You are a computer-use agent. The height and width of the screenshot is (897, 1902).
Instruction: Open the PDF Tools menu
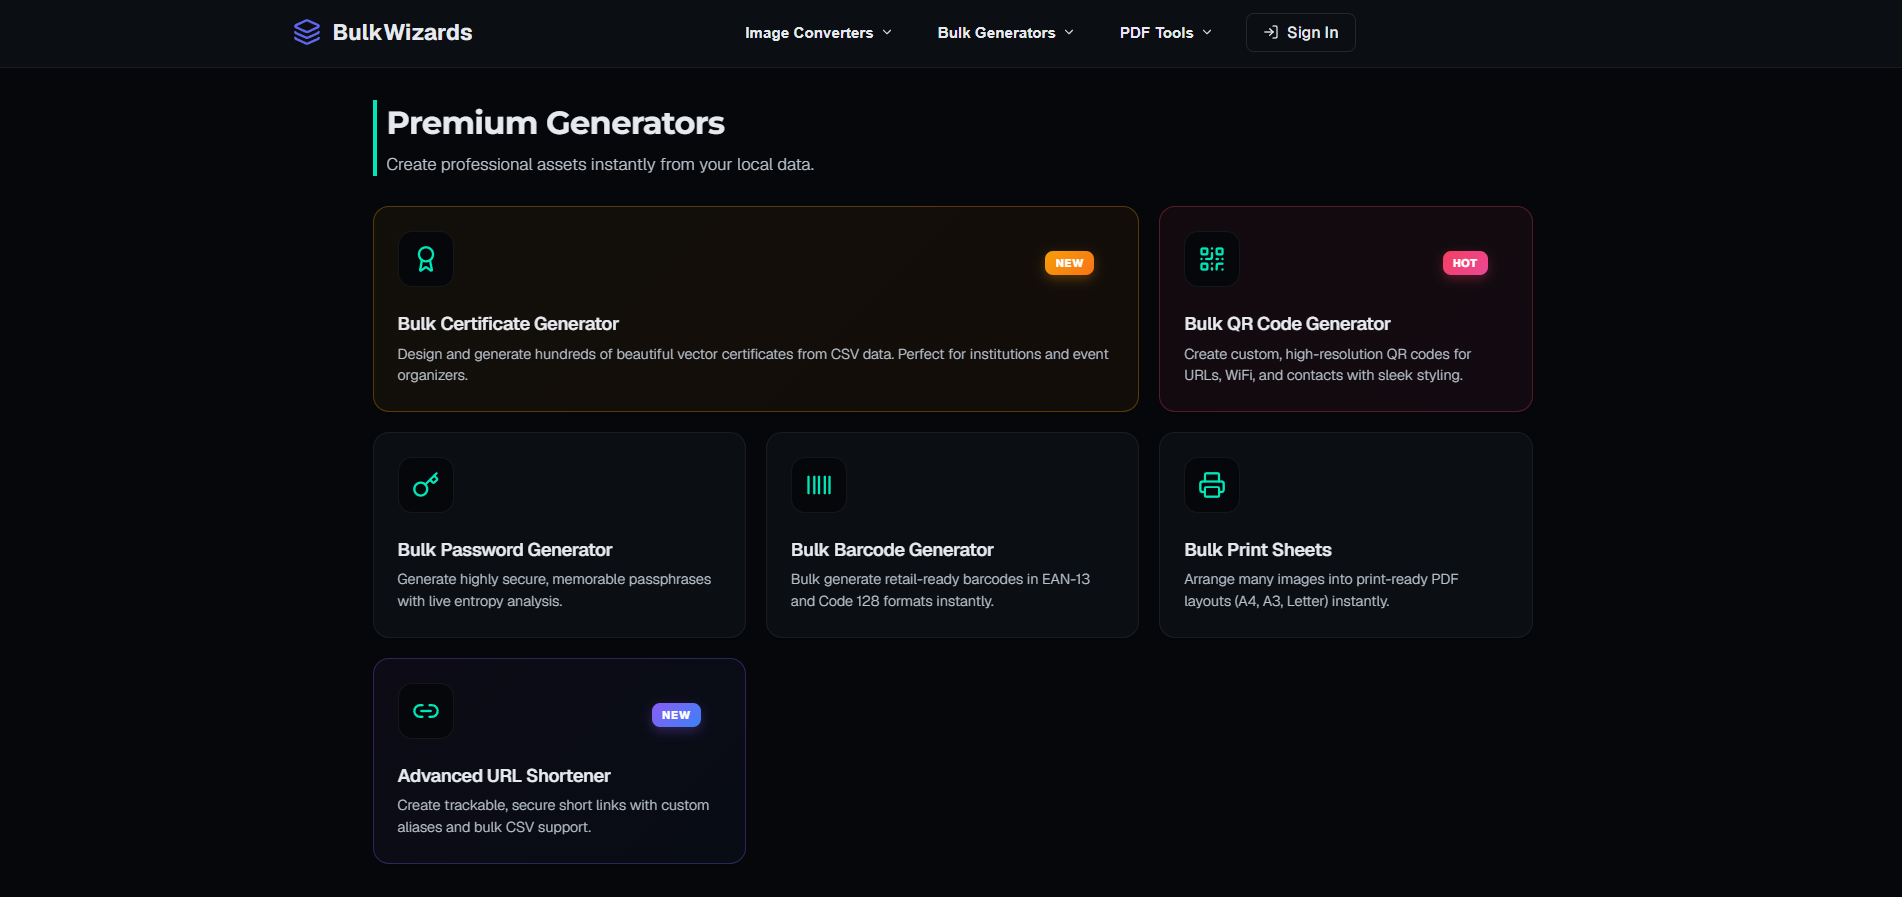[1166, 32]
